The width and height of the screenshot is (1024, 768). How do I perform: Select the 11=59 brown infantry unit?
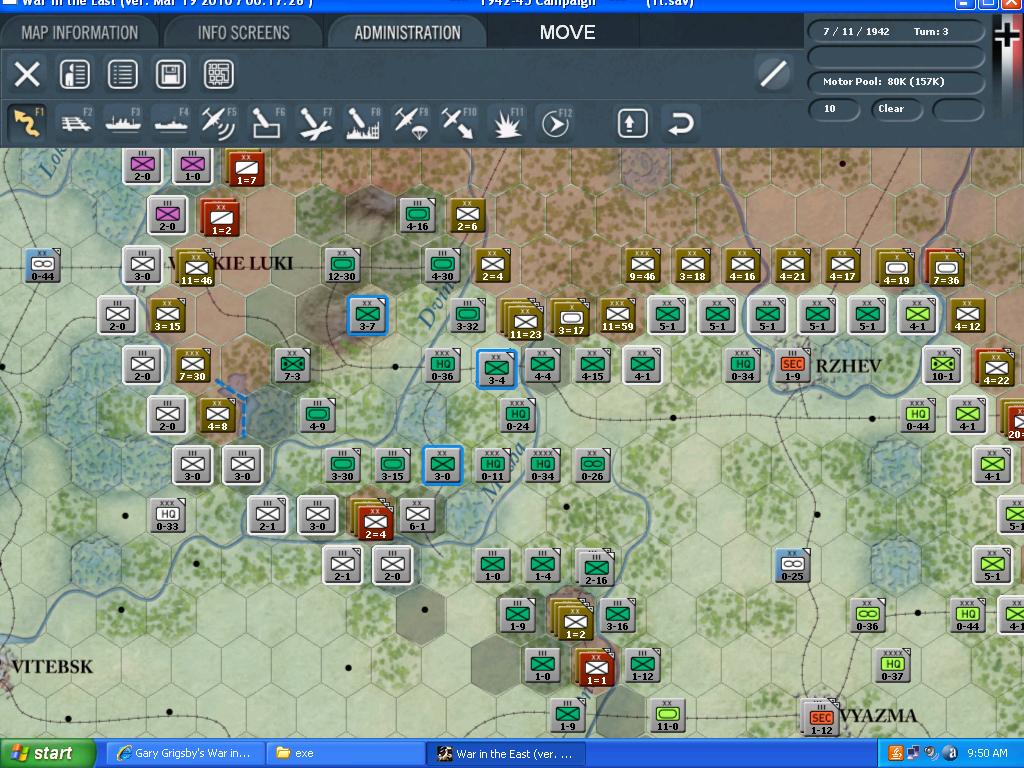tap(617, 315)
